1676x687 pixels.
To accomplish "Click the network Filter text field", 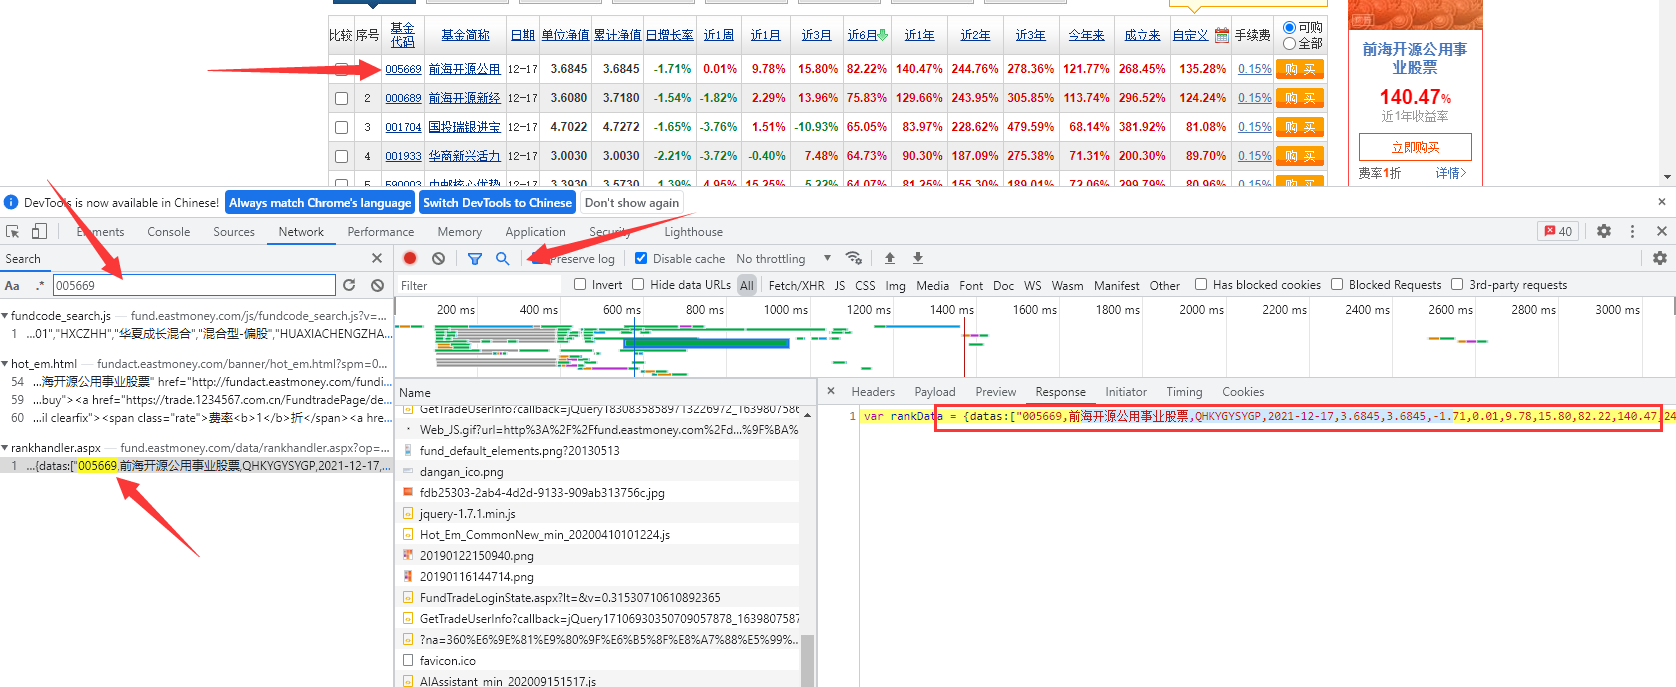I will pos(481,285).
